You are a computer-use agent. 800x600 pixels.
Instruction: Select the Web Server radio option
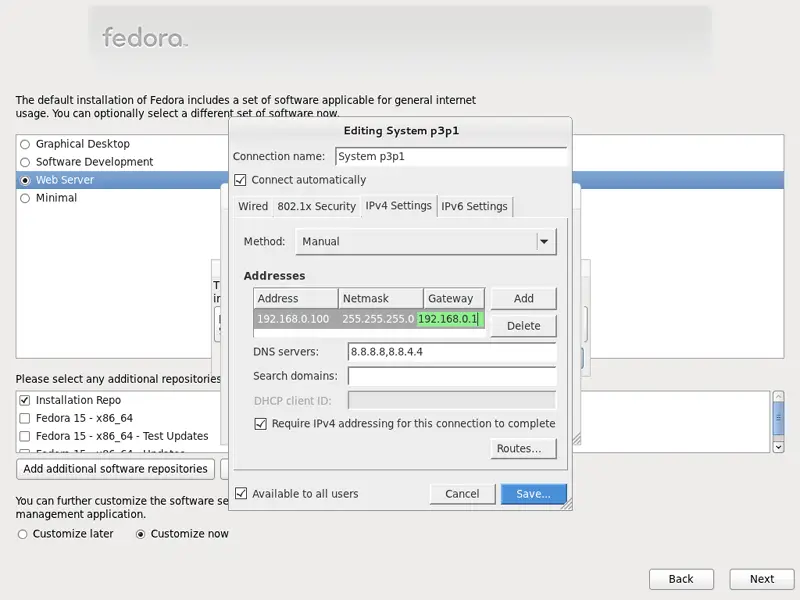pos(25,180)
